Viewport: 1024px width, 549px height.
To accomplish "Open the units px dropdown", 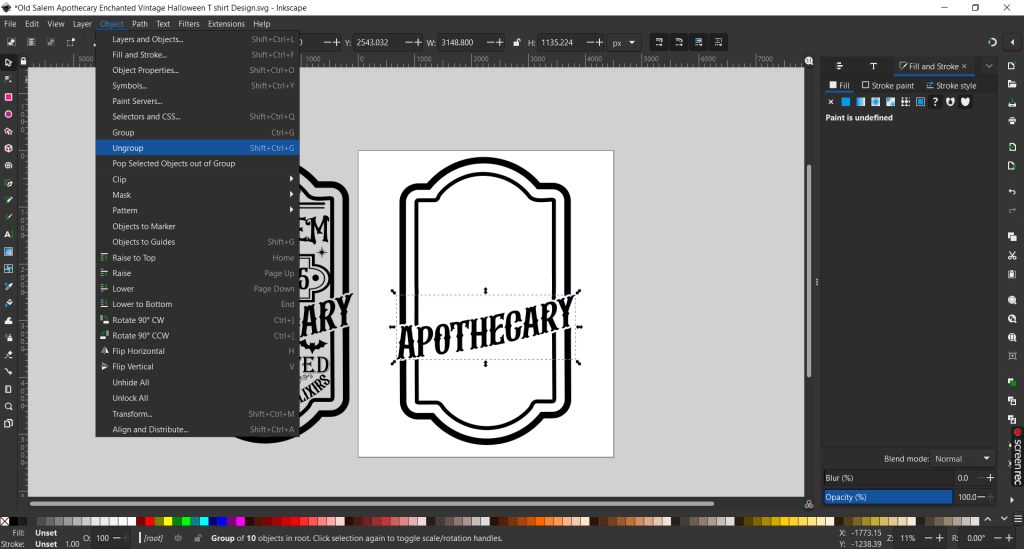I will tap(623, 43).
